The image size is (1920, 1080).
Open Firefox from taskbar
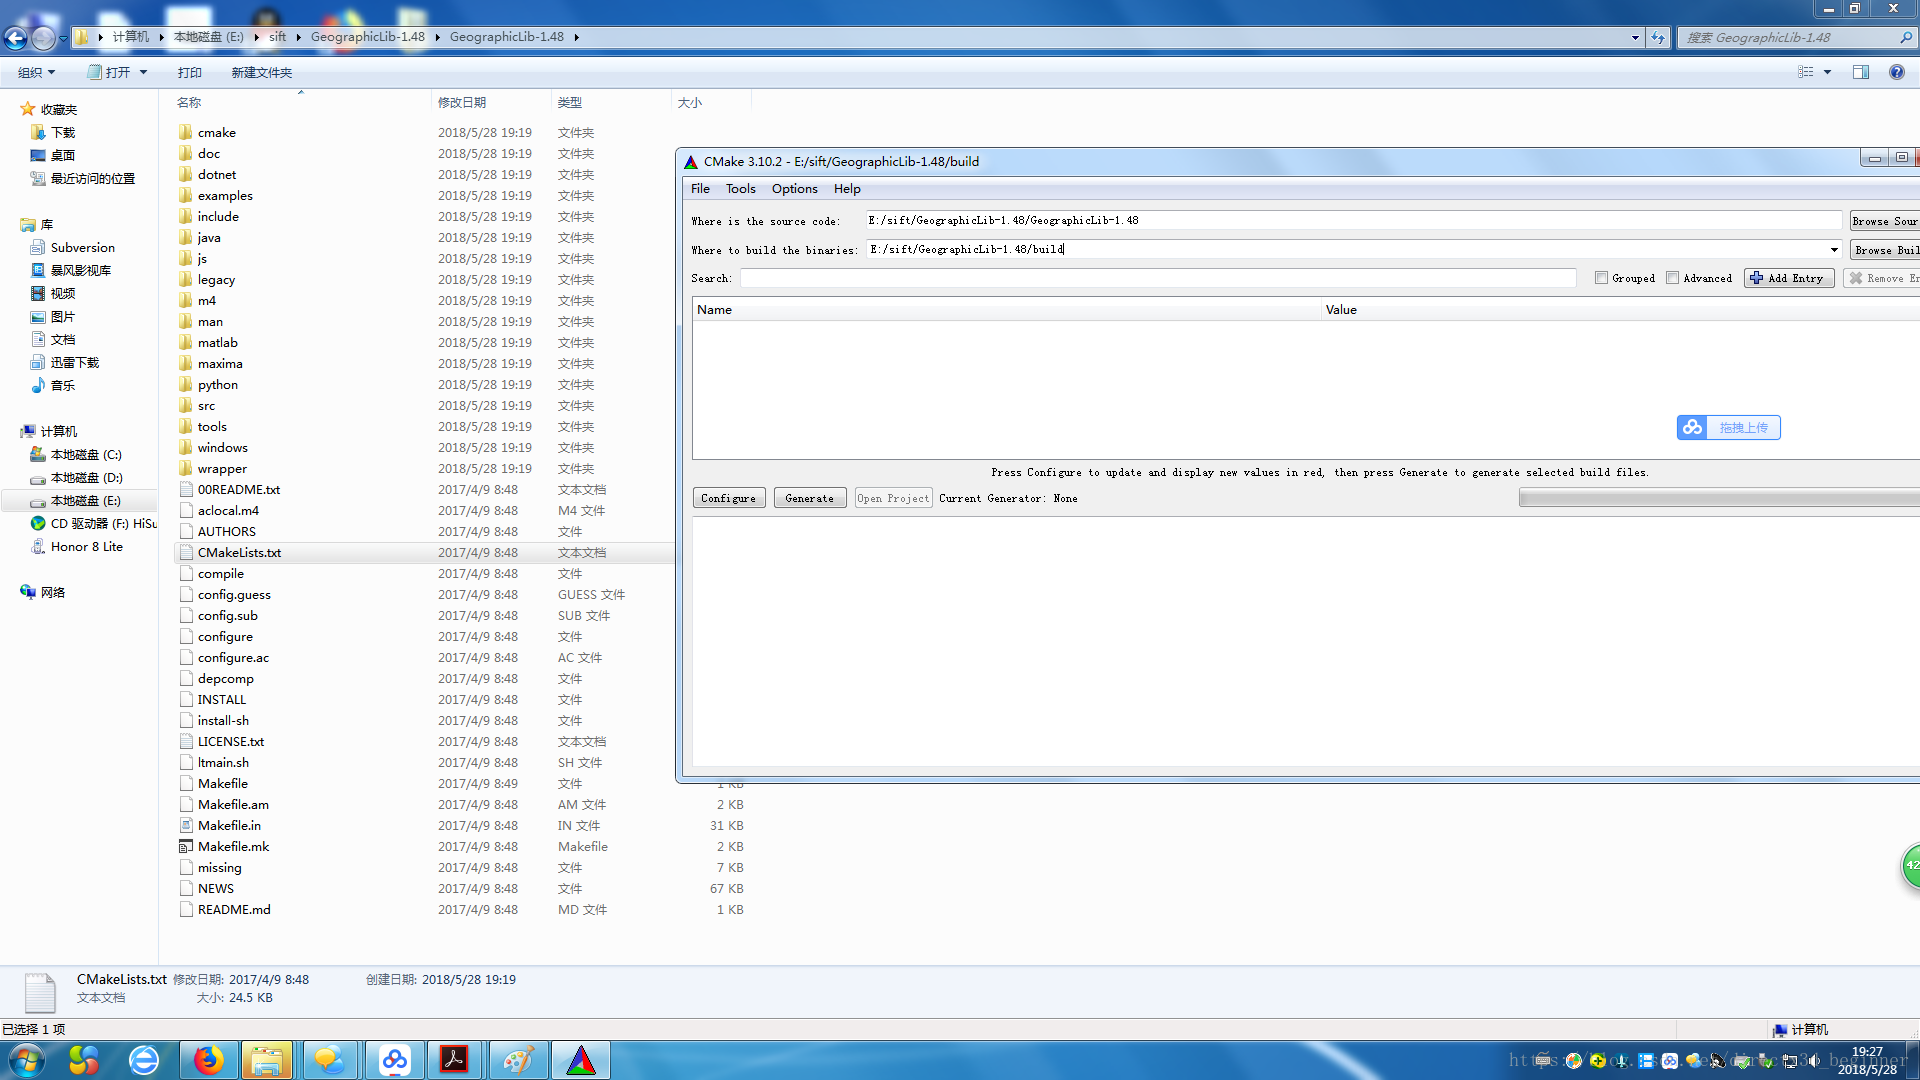point(208,1060)
